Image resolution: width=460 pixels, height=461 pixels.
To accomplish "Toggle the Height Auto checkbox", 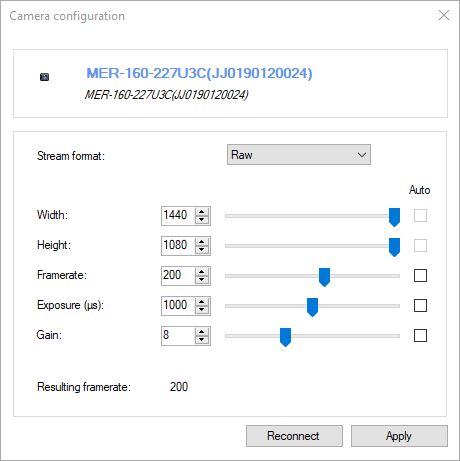I will click(x=420, y=246).
